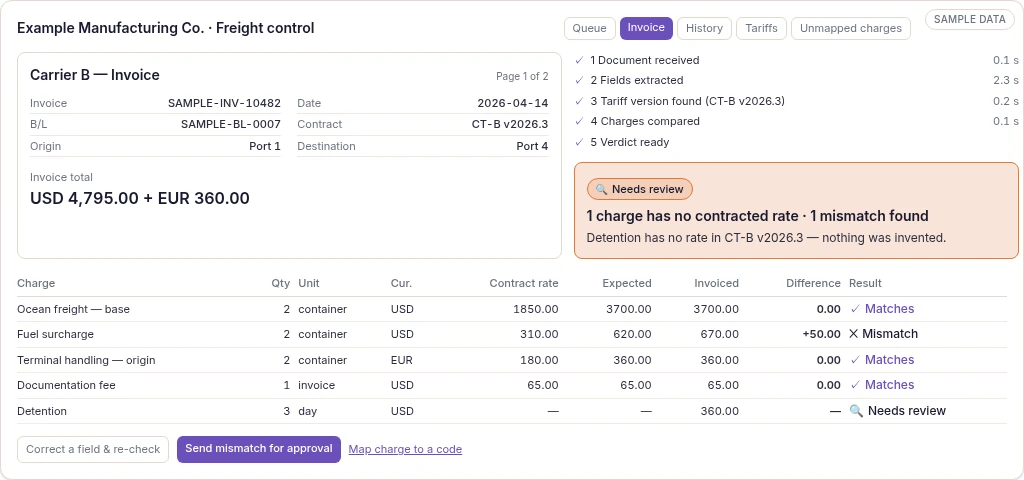The image size is (1024, 480).
Task: Click checkmark icon in Ocean freight row
Action: 854,309
